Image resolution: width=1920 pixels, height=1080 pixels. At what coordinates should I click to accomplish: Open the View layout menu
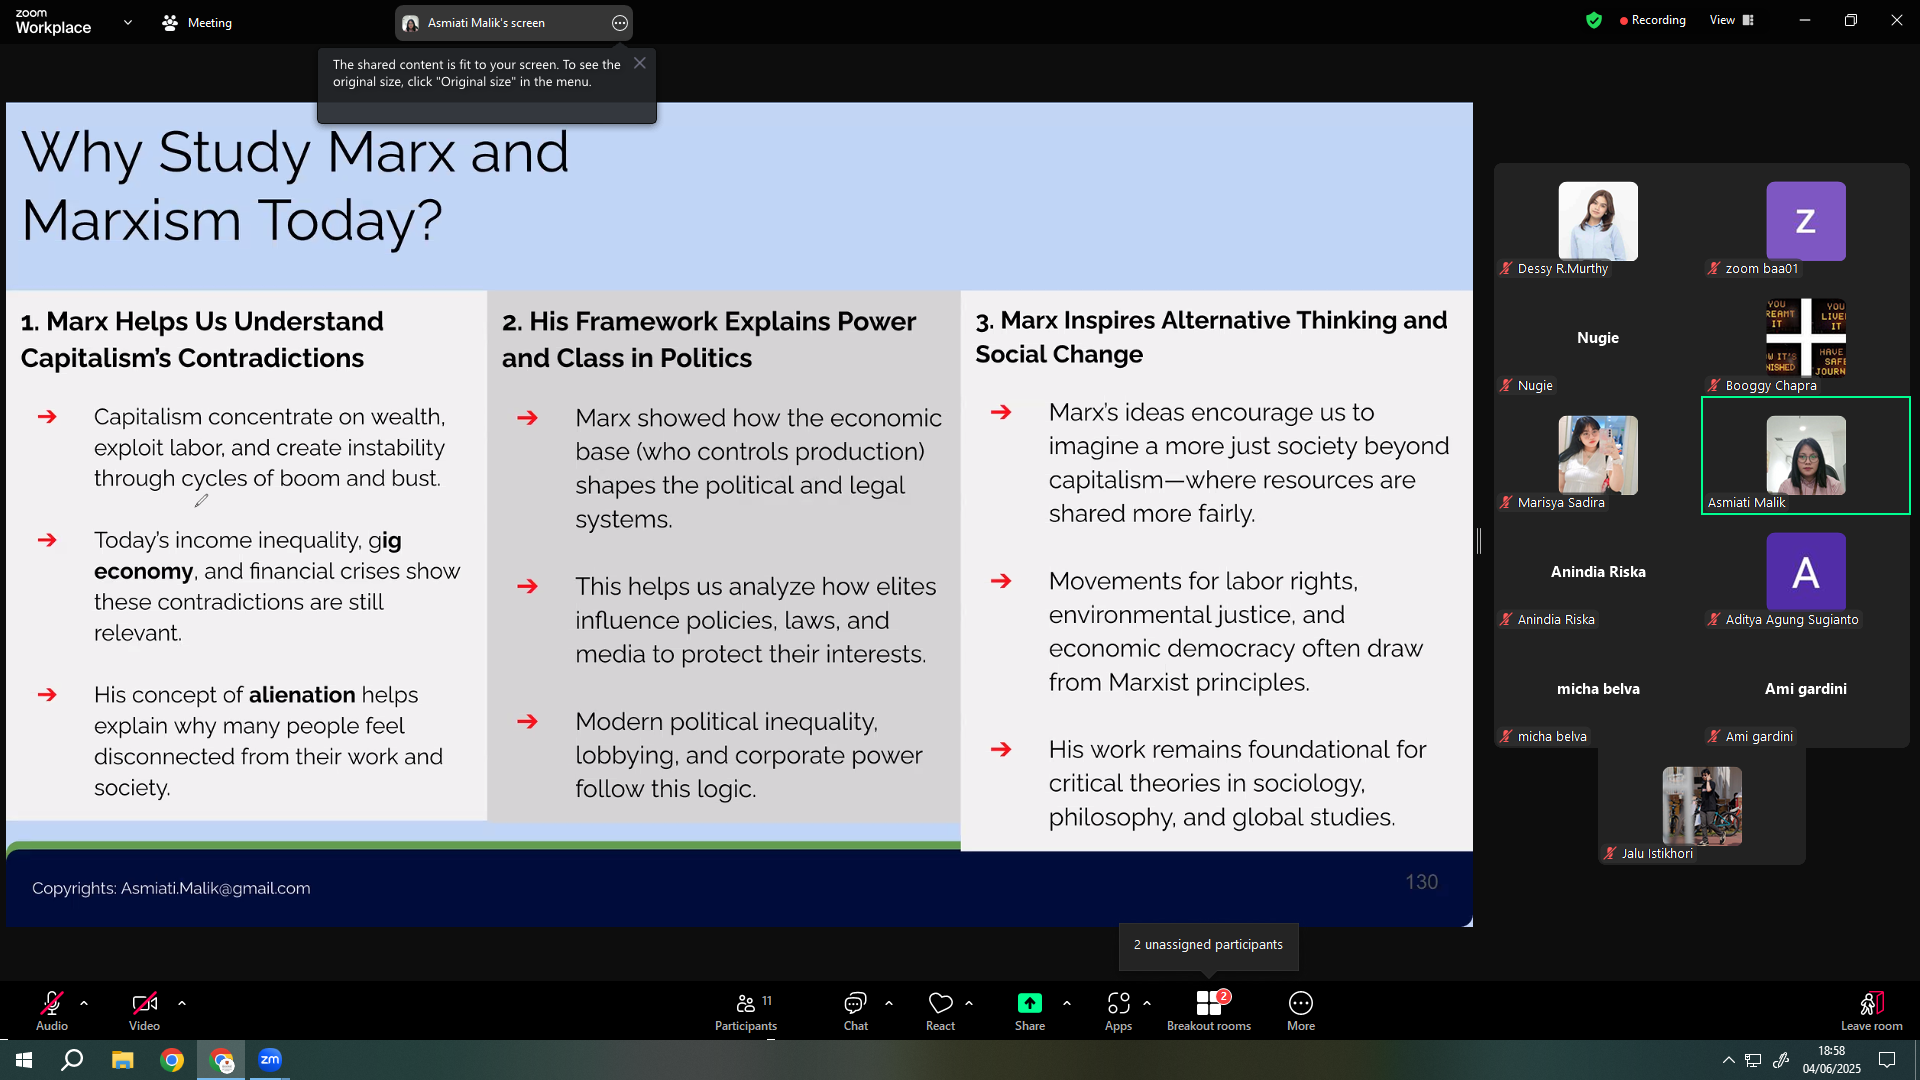tap(1732, 20)
